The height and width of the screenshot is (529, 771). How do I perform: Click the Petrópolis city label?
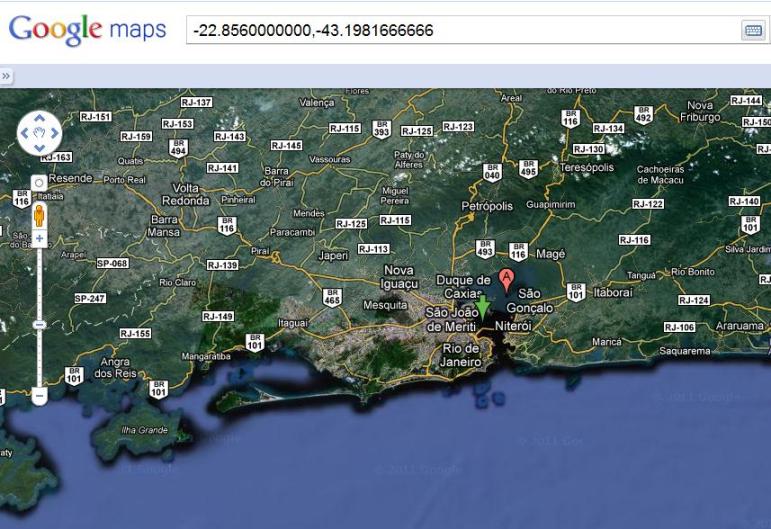[487, 206]
